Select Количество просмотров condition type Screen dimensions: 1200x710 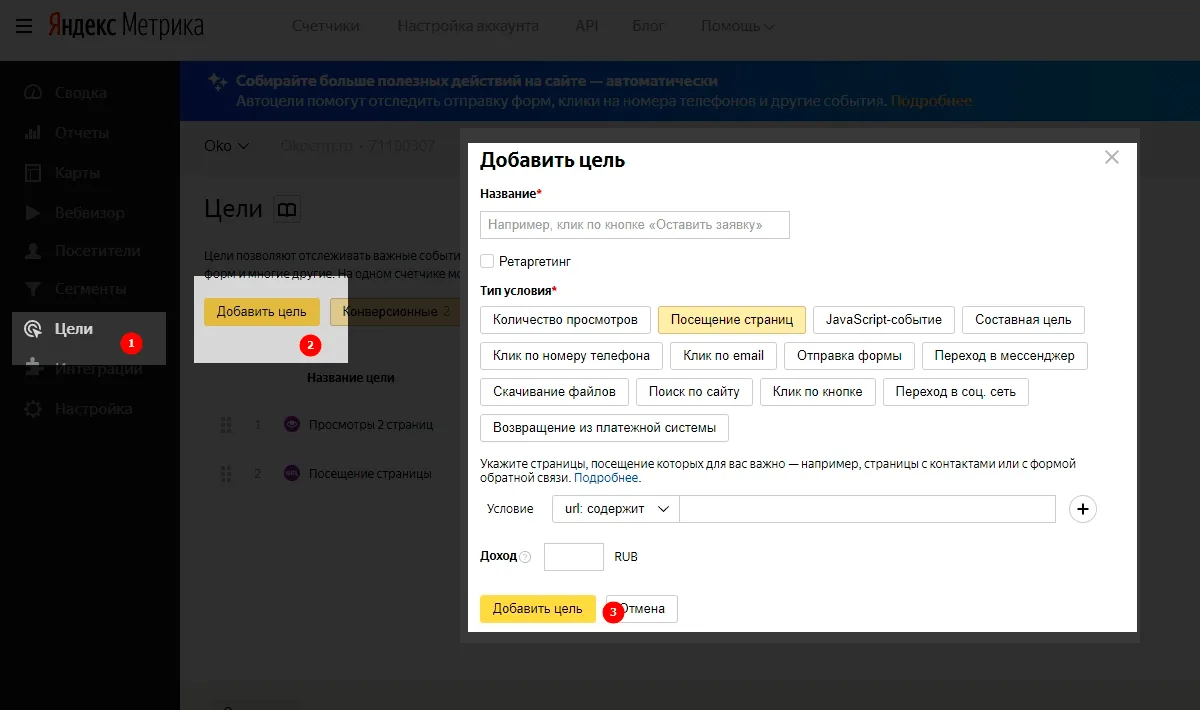tap(565, 320)
